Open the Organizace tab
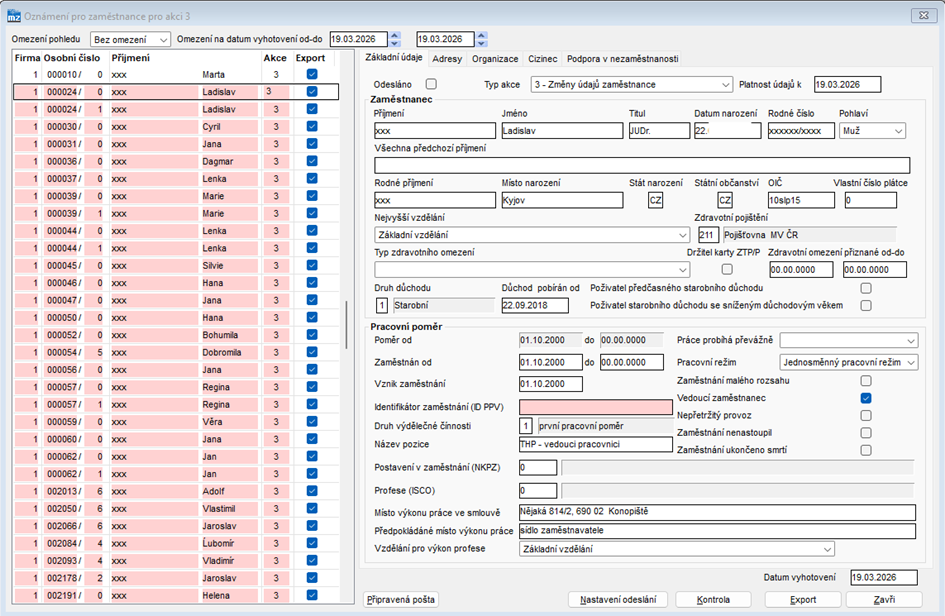The height and width of the screenshot is (616, 945). click(x=495, y=58)
